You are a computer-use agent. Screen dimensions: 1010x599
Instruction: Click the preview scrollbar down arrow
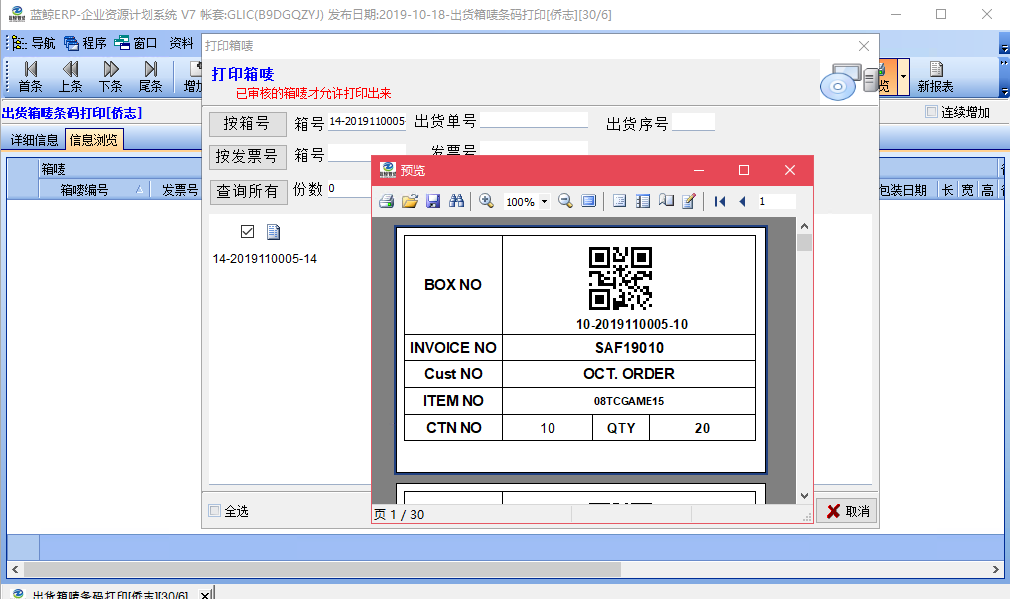click(804, 496)
